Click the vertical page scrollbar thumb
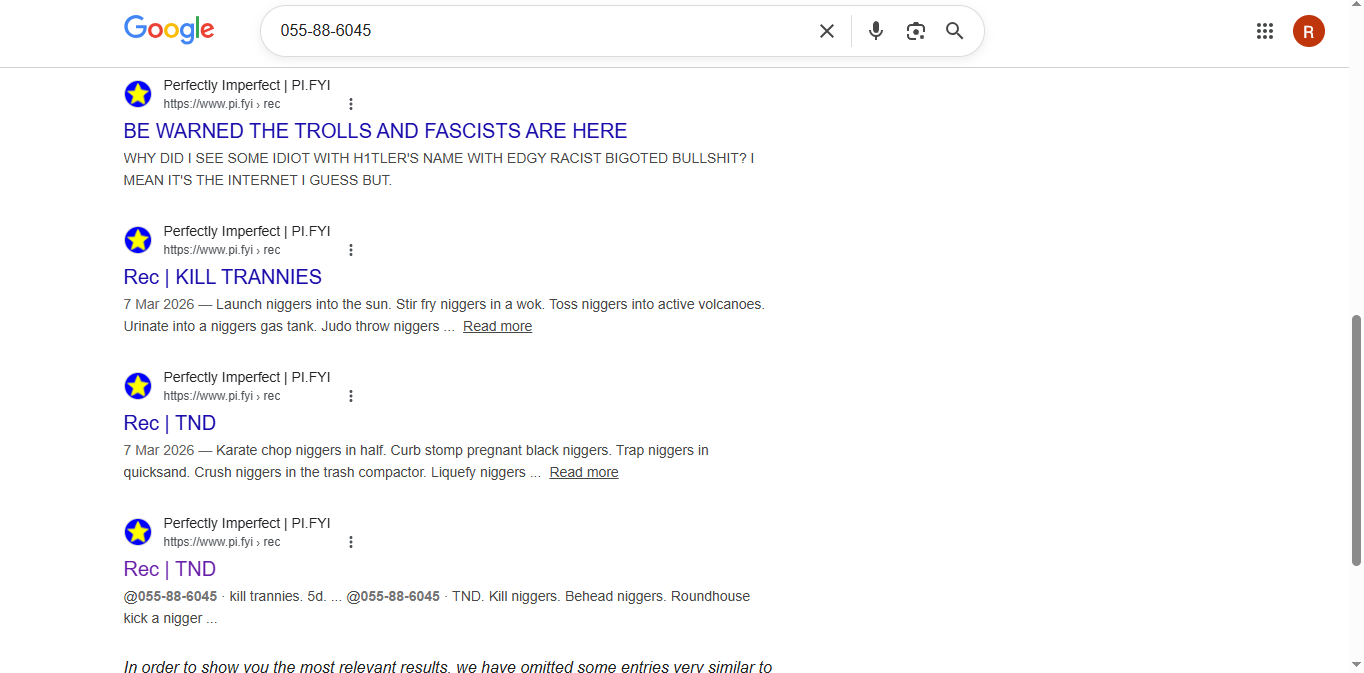 1356,440
